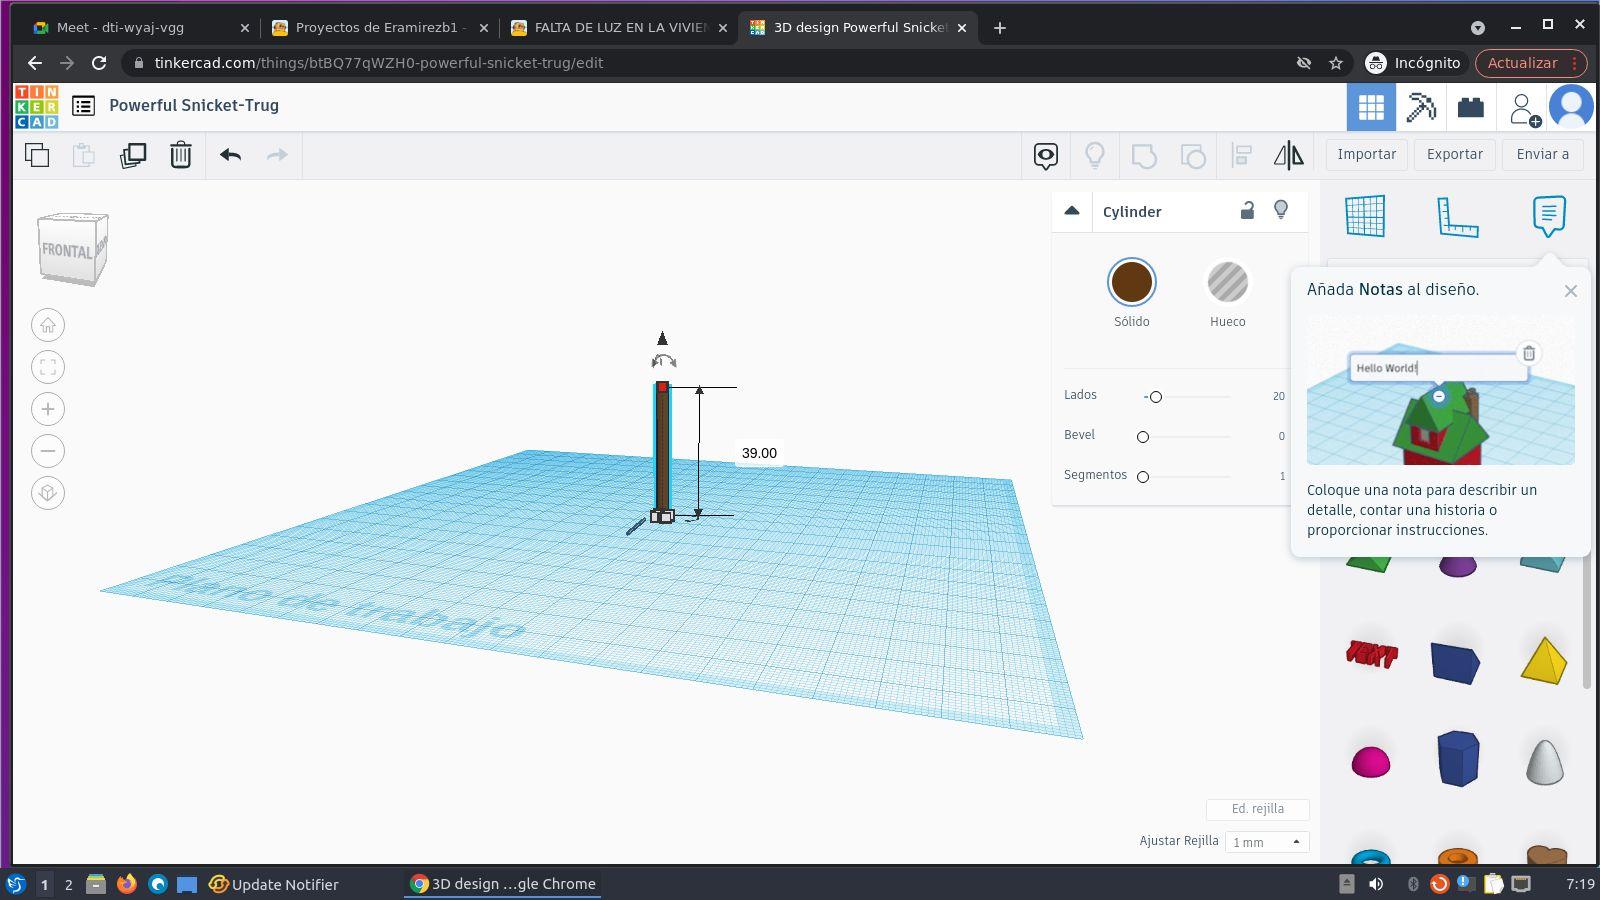Click the Ungroup shapes icon

1193,155
